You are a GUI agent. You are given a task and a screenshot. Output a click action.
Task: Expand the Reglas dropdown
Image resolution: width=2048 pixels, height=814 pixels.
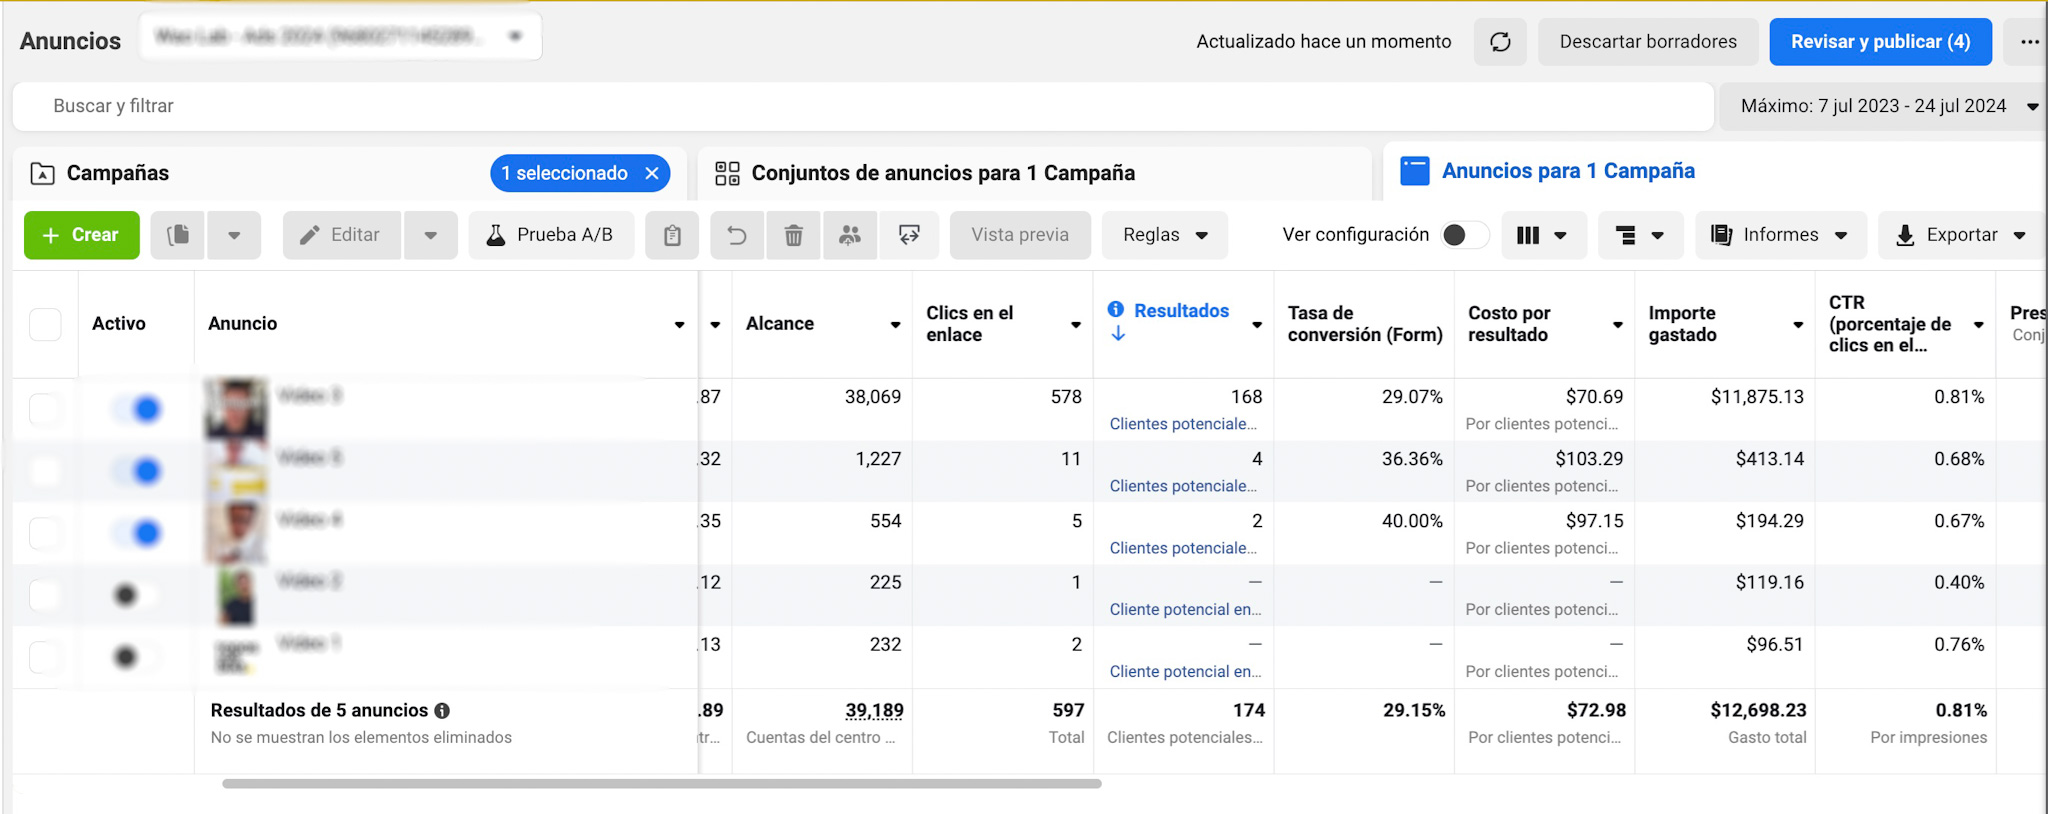coord(1164,235)
